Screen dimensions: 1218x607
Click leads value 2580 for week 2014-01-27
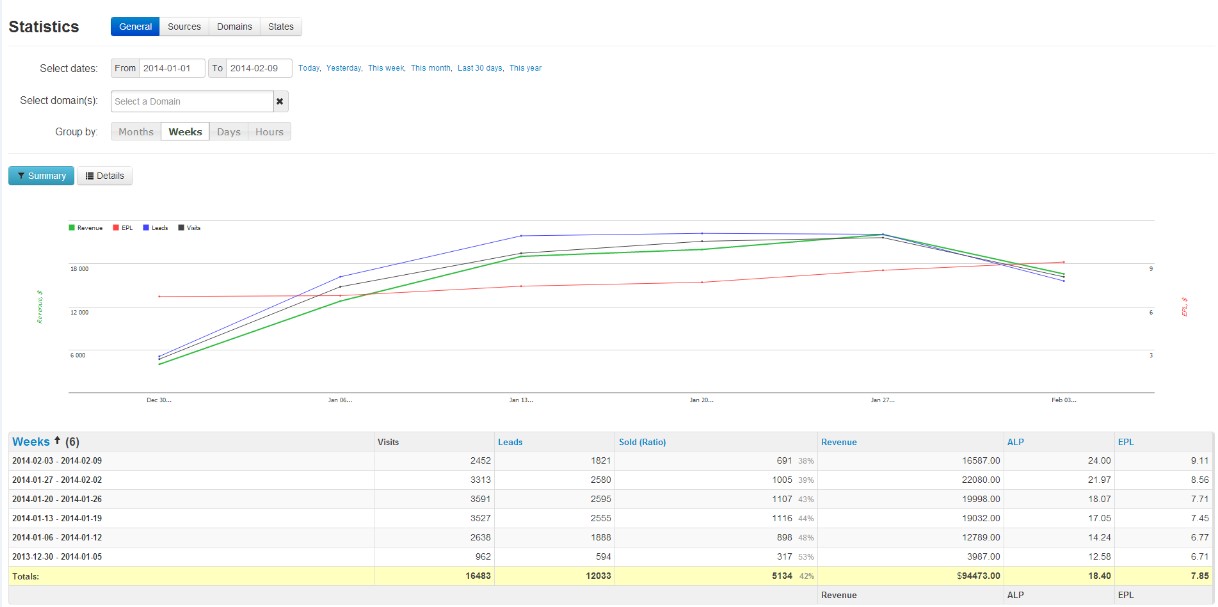(599, 480)
